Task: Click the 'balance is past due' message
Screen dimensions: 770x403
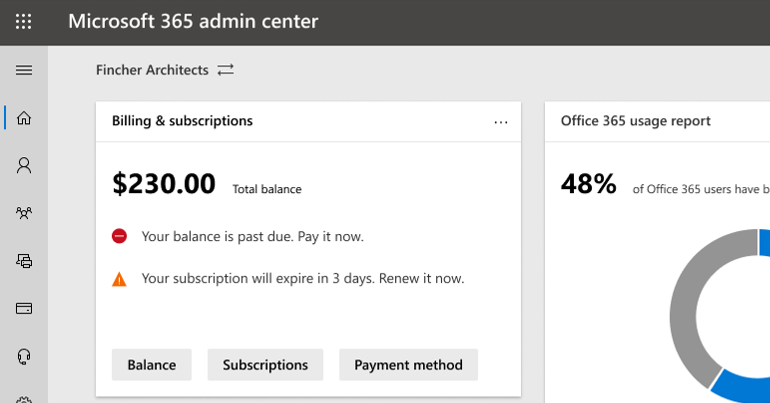Action: [252, 237]
